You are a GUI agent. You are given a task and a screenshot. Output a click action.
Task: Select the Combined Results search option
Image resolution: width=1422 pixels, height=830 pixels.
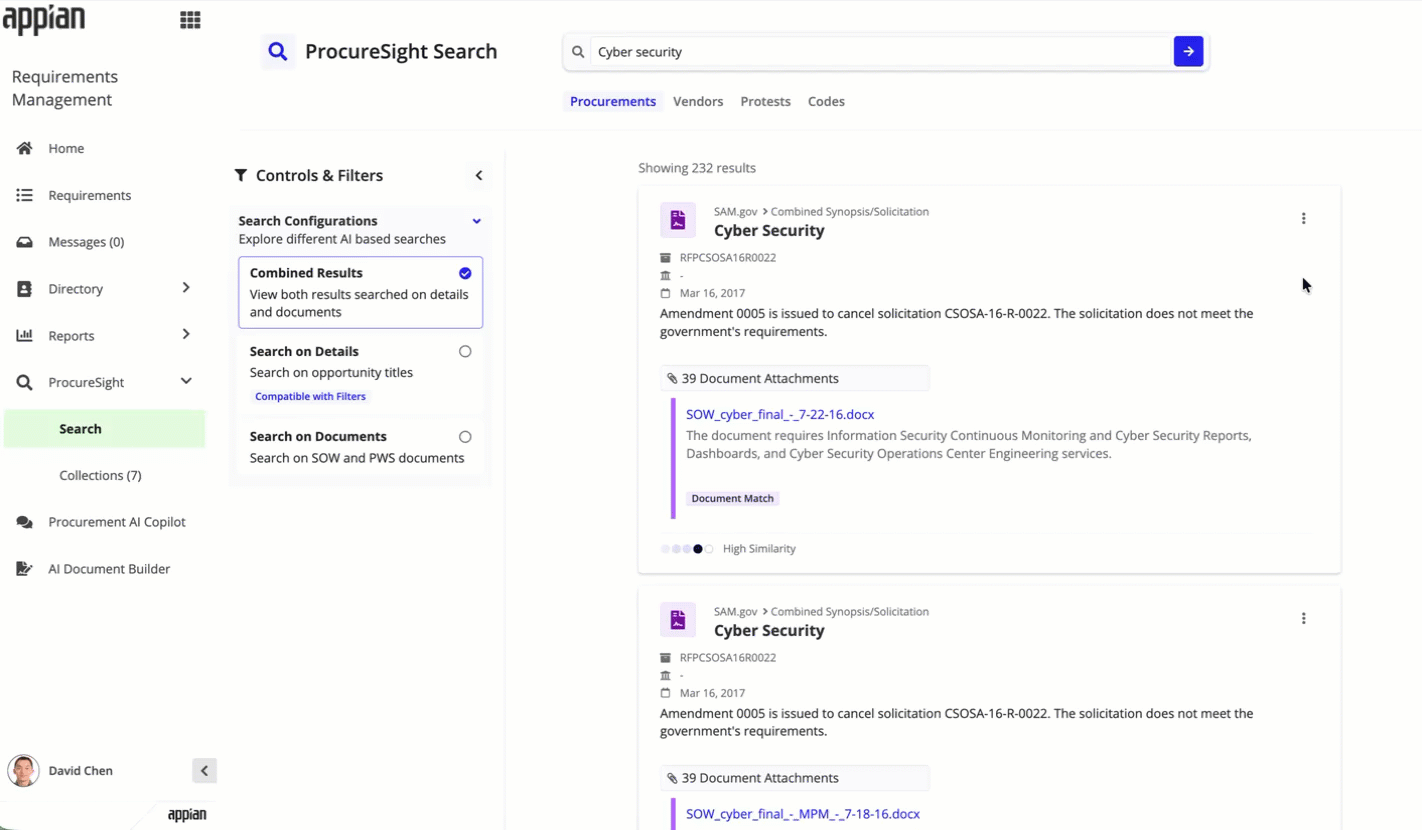coord(360,292)
